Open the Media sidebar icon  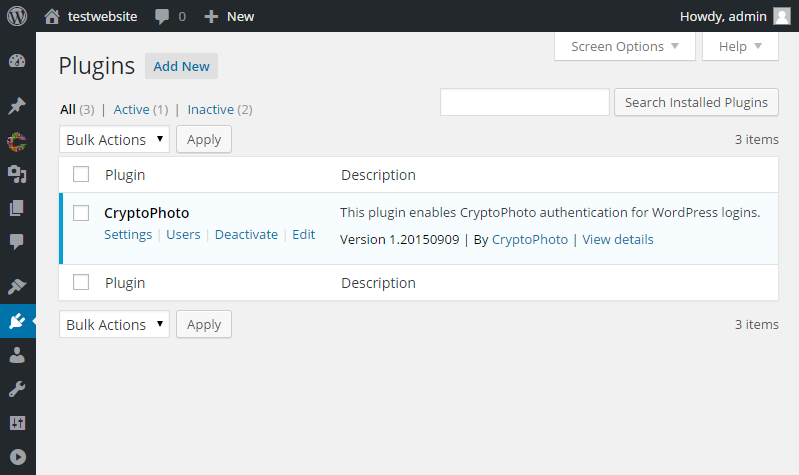(17, 174)
